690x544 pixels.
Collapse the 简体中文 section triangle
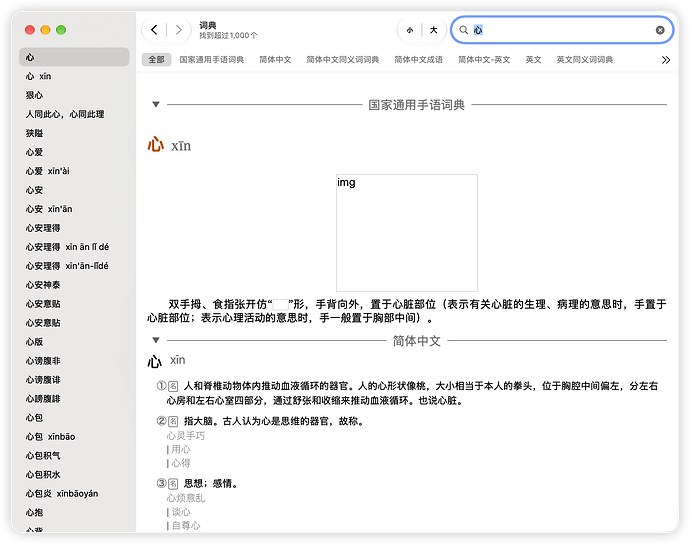tap(155, 340)
